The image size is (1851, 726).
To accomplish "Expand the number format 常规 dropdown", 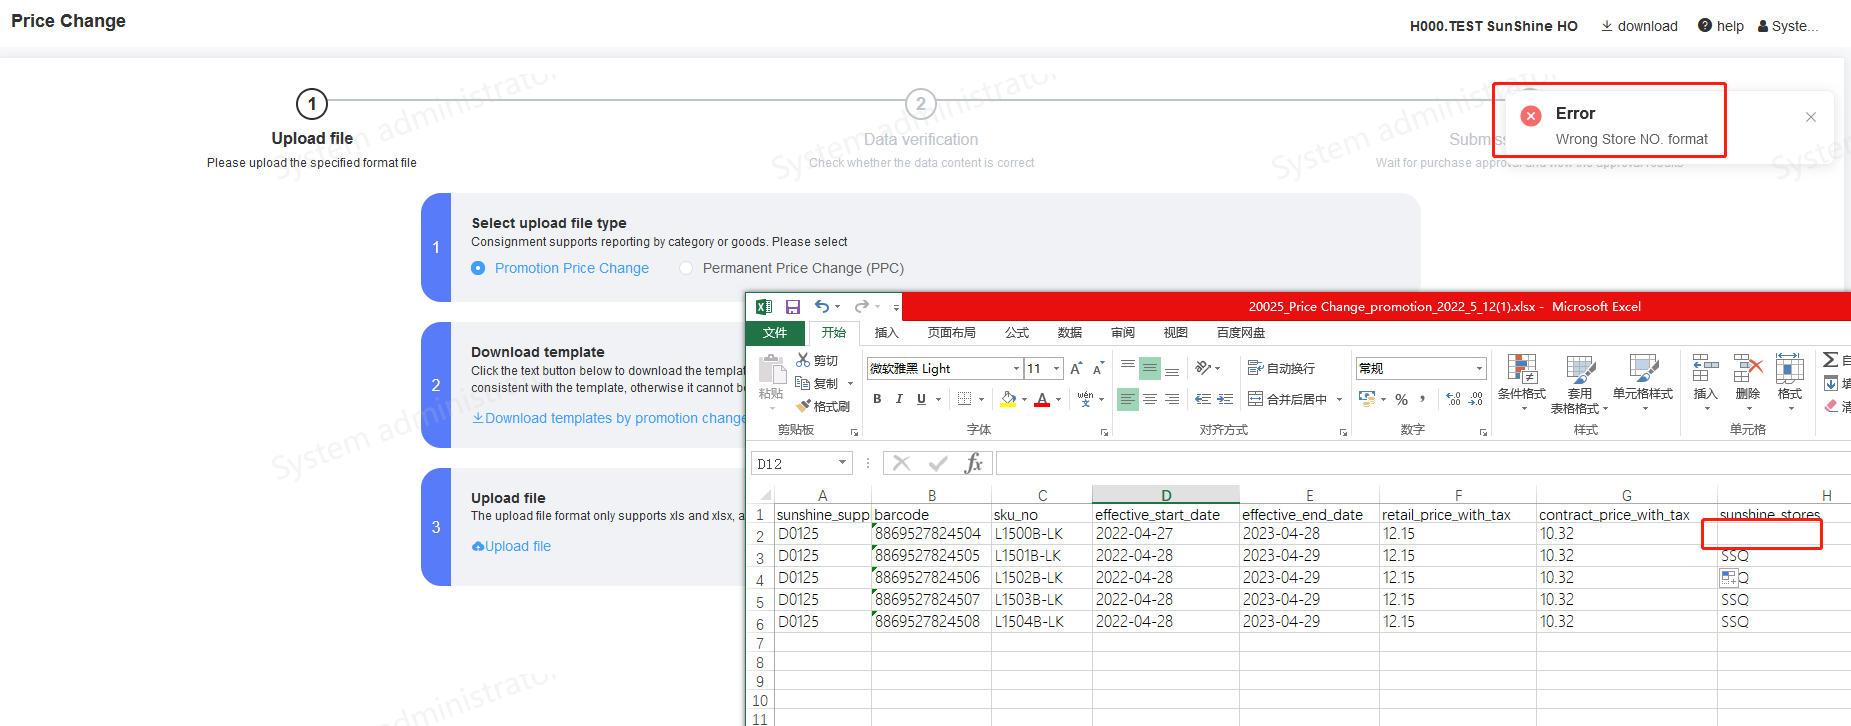I will tap(1479, 369).
